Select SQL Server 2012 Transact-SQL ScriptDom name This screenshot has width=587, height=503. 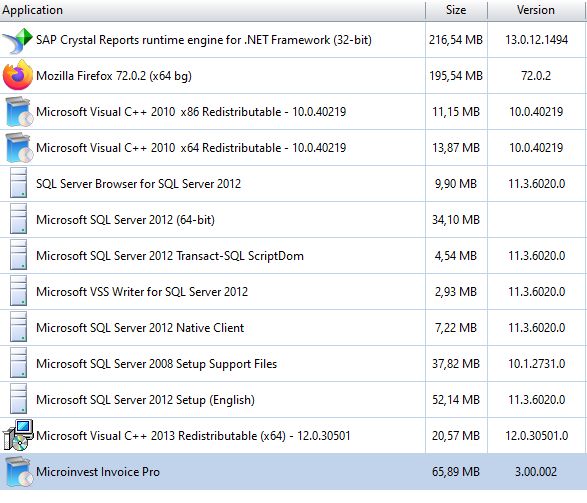170,256
